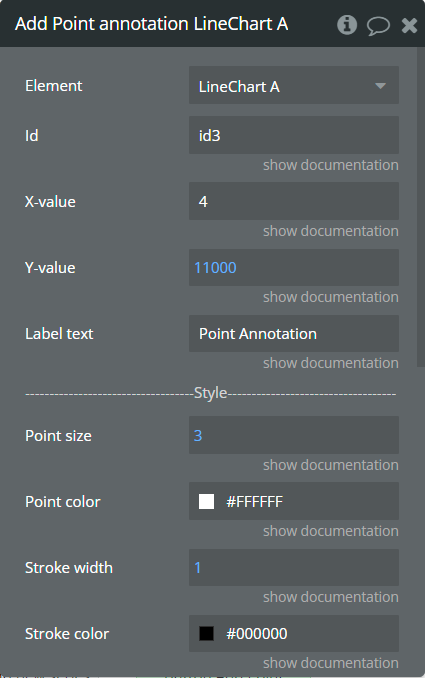Click the panel's vertical scrollbar
This screenshot has height=678, width=425.
[420, 208]
